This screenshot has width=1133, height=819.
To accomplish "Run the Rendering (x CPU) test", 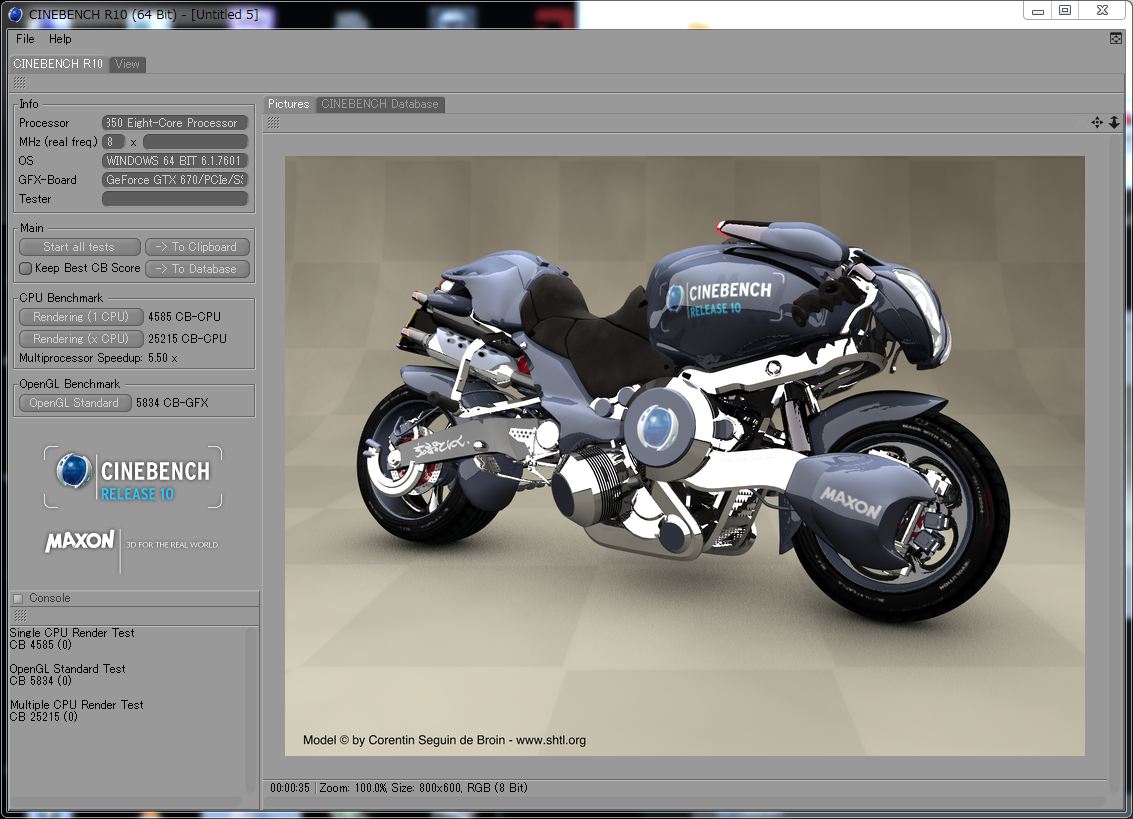I will (81, 338).
